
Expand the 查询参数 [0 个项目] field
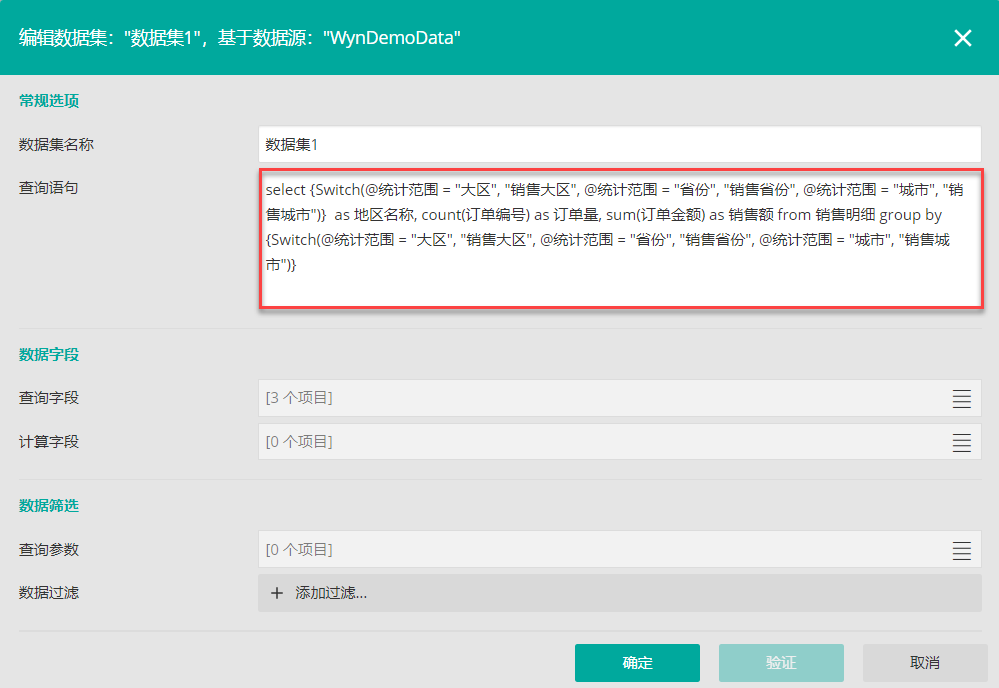619,549
